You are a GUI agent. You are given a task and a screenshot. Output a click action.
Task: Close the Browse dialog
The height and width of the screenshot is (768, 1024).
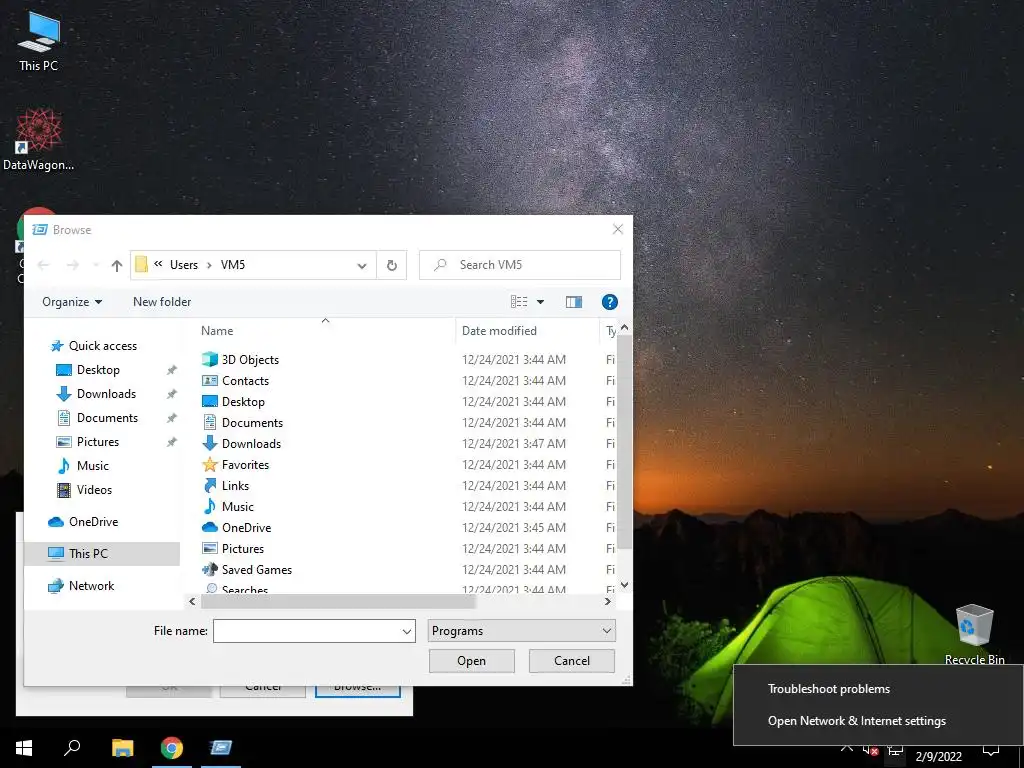[x=618, y=229]
